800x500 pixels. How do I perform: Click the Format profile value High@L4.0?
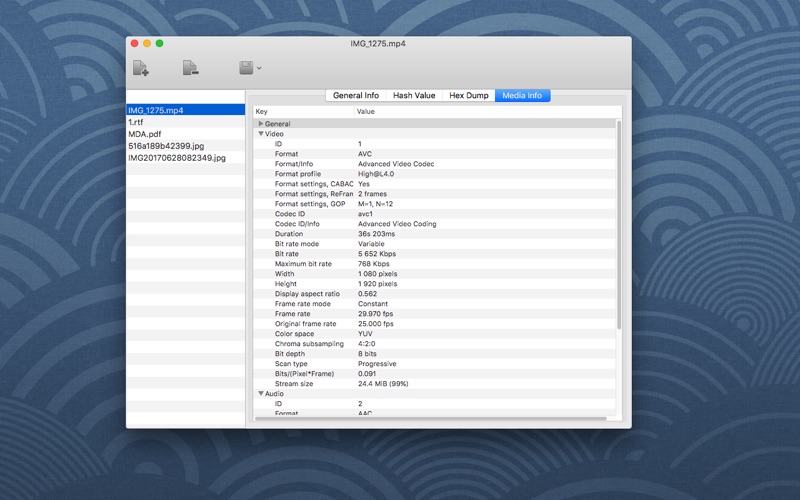pyautogui.click(x=376, y=173)
